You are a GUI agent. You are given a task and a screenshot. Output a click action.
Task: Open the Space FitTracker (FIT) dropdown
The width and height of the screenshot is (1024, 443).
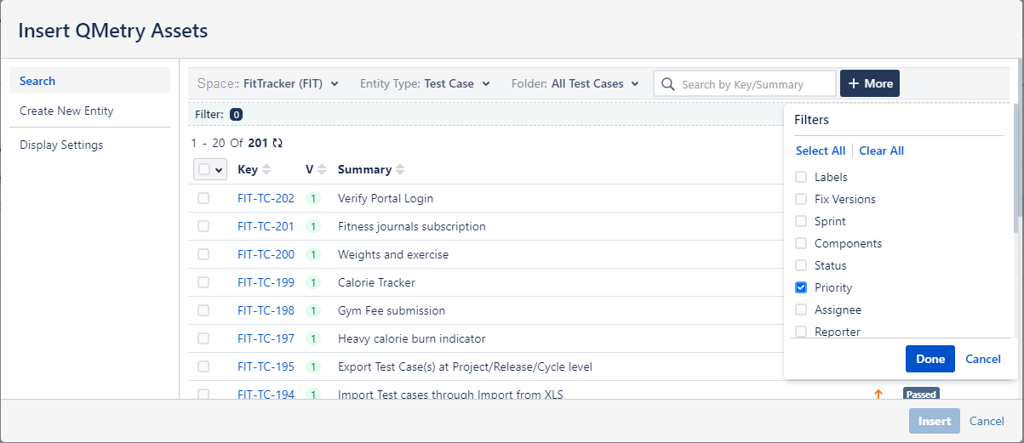268,84
